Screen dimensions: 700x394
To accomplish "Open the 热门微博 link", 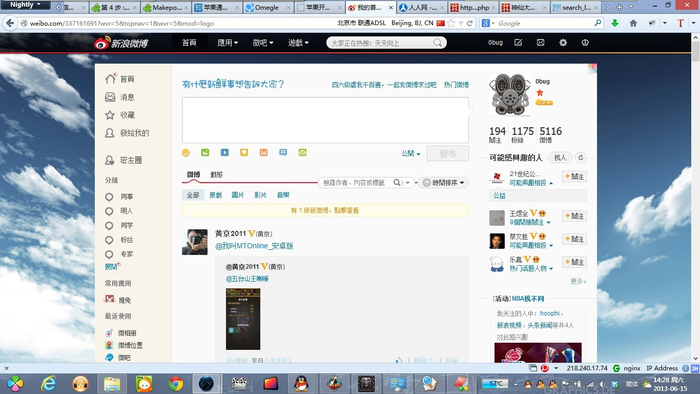I will coord(456,85).
